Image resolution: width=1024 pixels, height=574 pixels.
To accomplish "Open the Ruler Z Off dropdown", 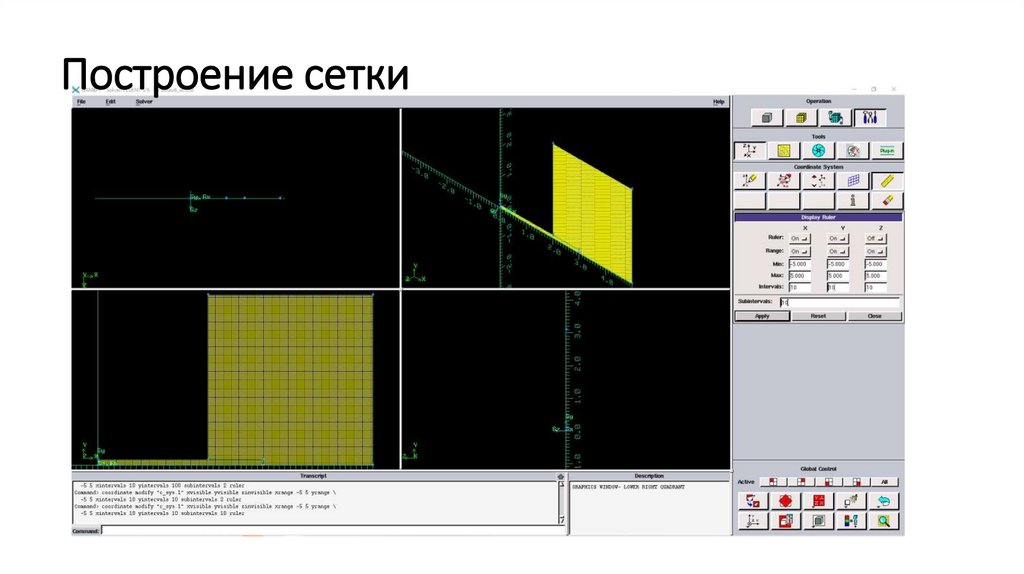I will (x=875, y=238).
